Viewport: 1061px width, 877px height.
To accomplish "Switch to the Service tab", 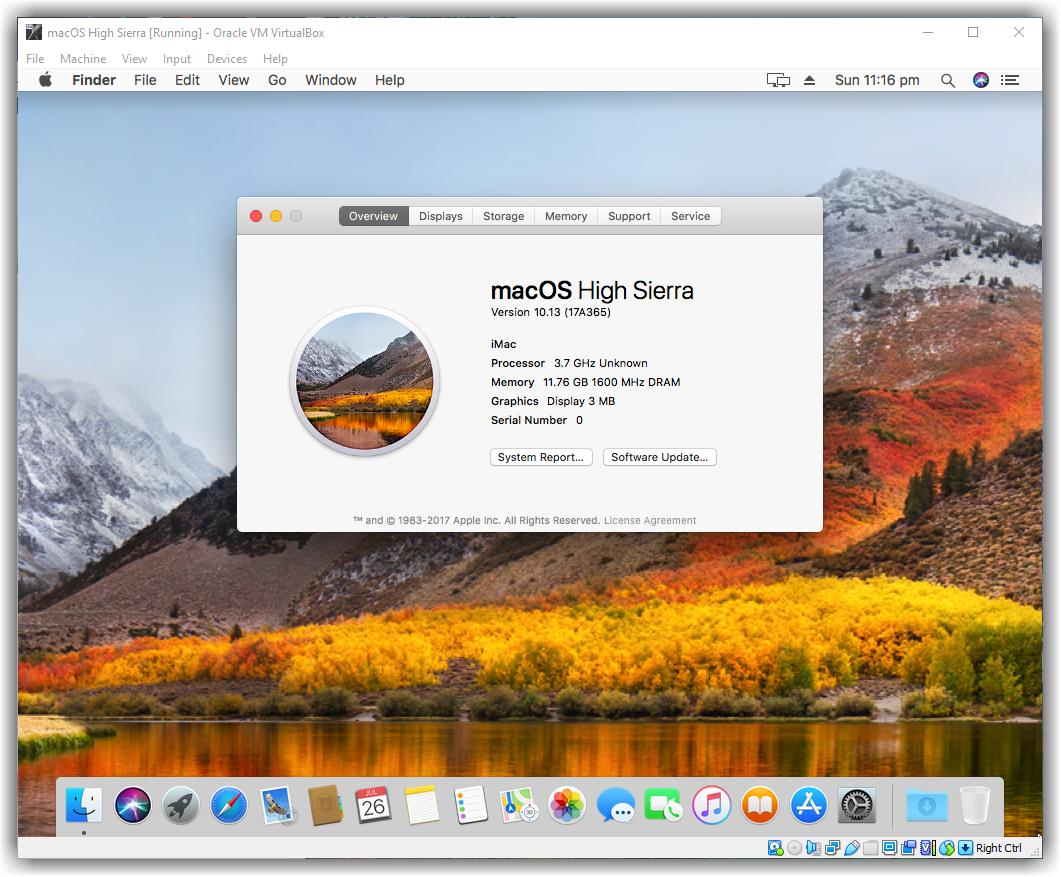I will click(x=690, y=216).
